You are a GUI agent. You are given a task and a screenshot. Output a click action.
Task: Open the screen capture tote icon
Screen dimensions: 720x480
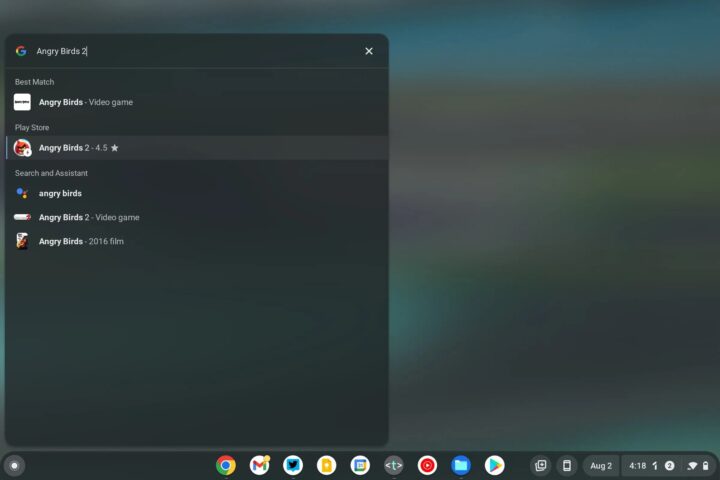[x=541, y=465]
